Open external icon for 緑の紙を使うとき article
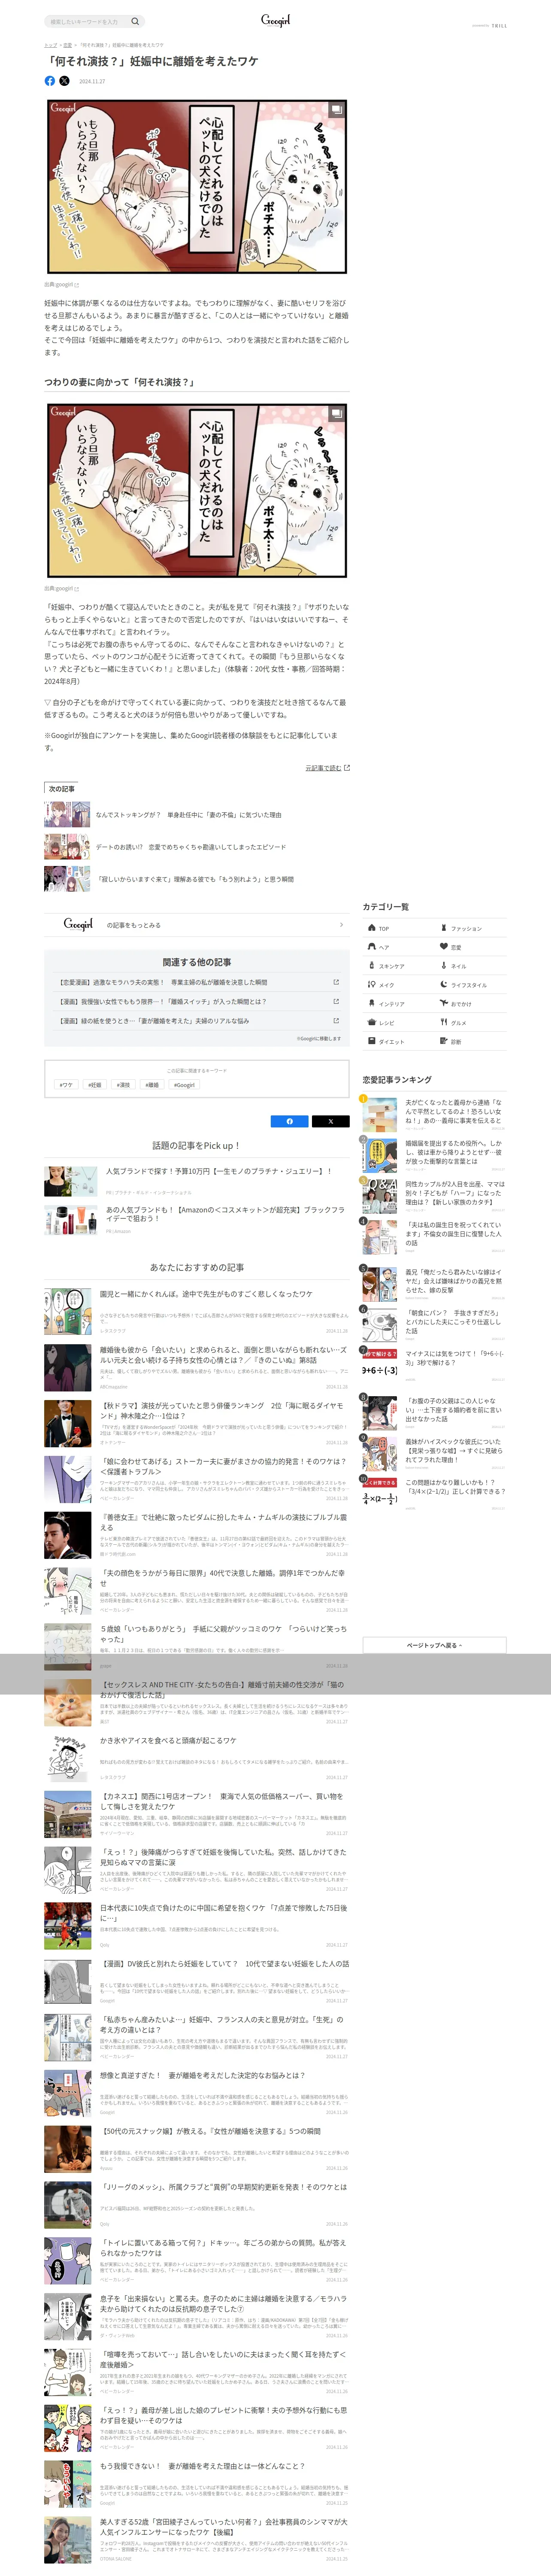Screen dimensions: 551x2576 point(336,1021)
